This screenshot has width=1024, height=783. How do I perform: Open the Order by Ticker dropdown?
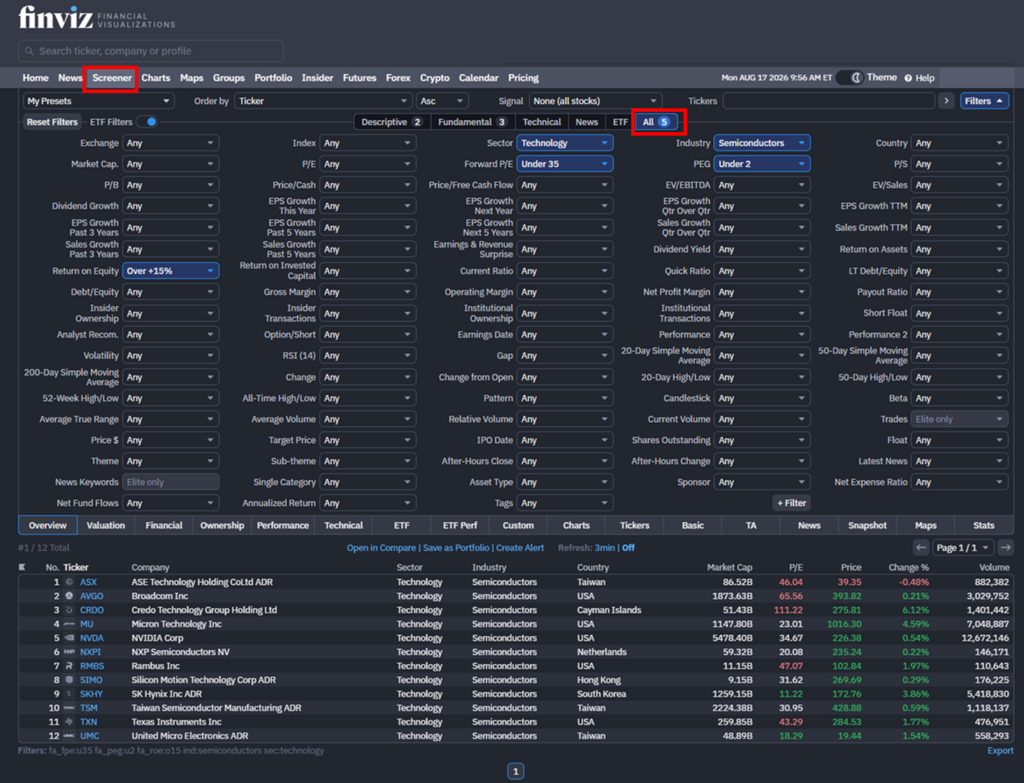click(322, 101)
